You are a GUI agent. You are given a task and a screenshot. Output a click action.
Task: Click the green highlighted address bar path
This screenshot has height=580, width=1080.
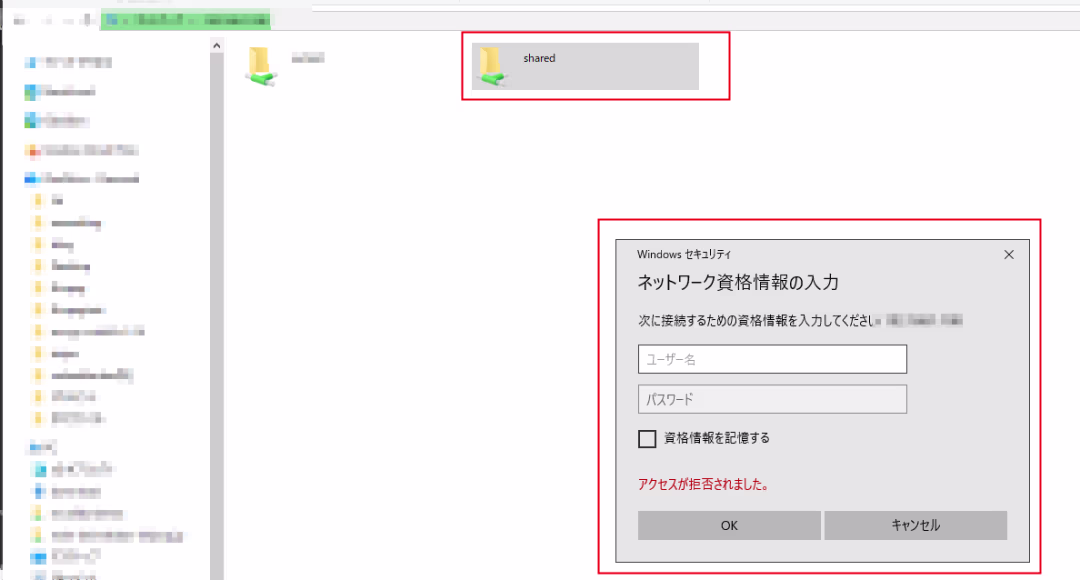tap(186, 20)
